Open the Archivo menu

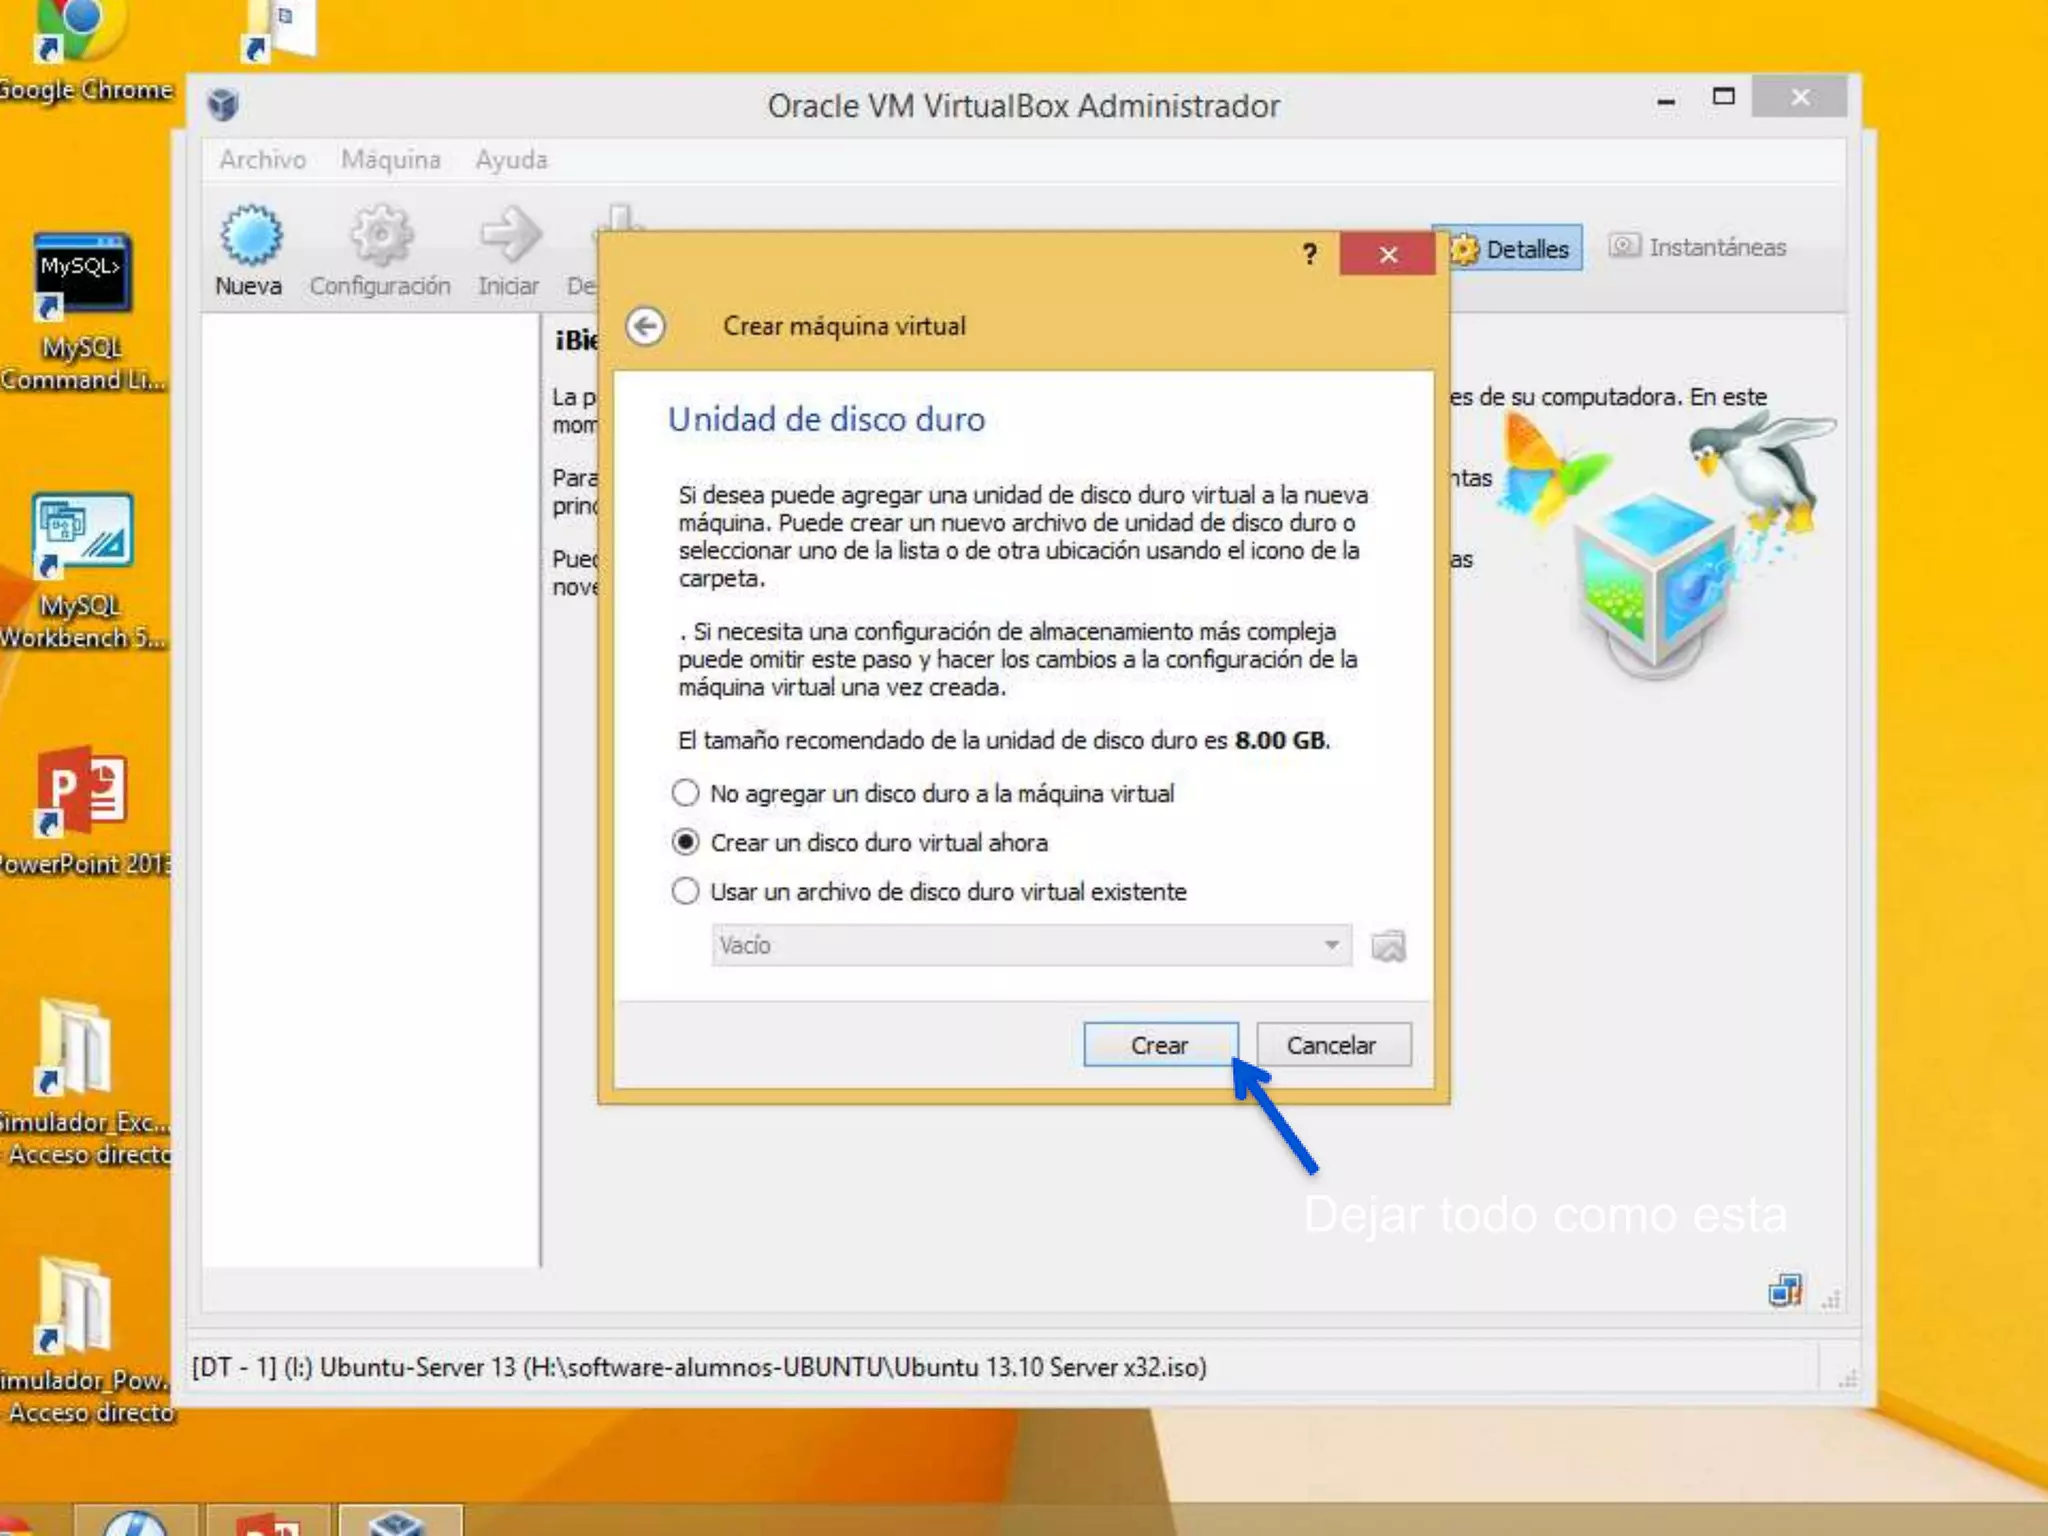tap(263, 160)
